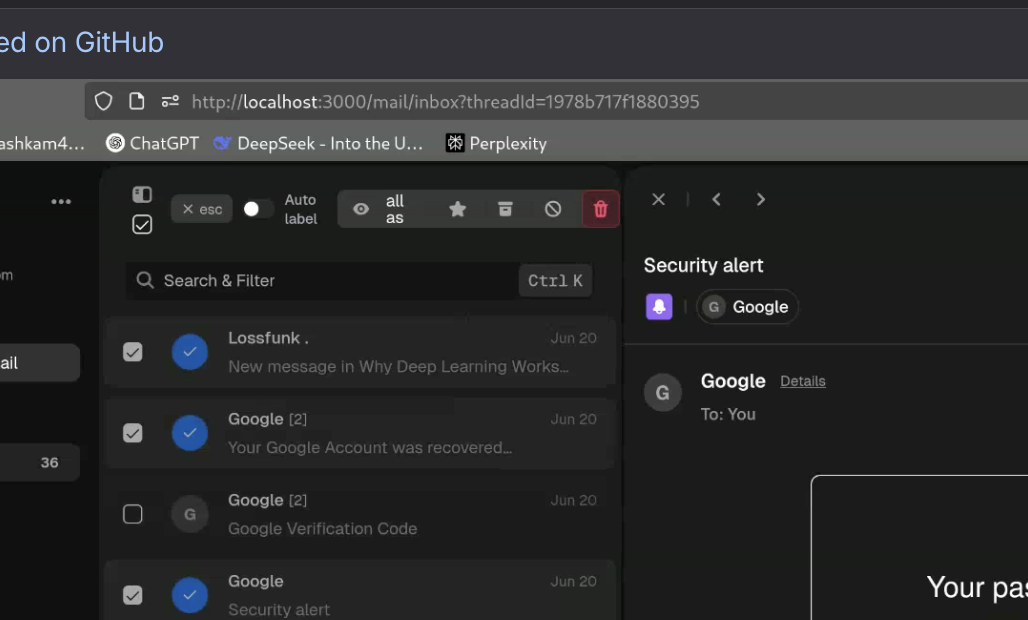
Task: Toggle the sidebar panel icon
Action: [x=142, y=194]
